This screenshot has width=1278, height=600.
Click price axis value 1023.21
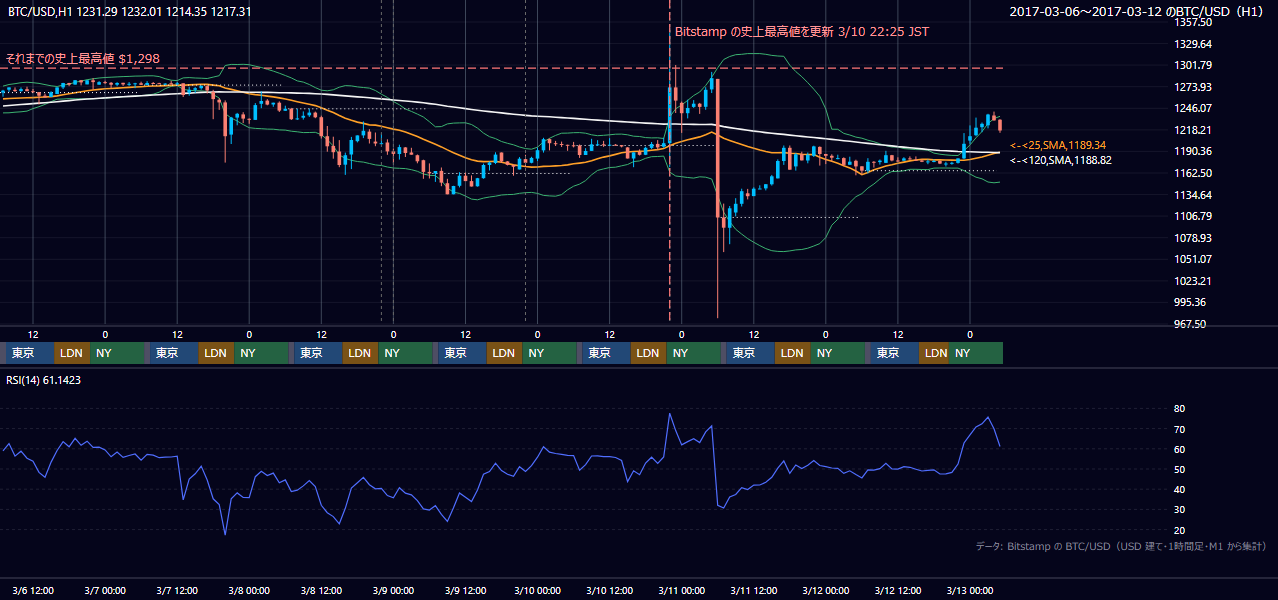1191,281
